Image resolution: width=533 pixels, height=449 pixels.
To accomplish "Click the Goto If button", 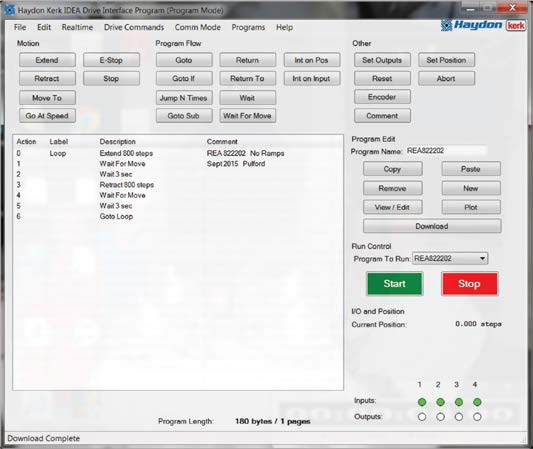I will tap(184, 79).
